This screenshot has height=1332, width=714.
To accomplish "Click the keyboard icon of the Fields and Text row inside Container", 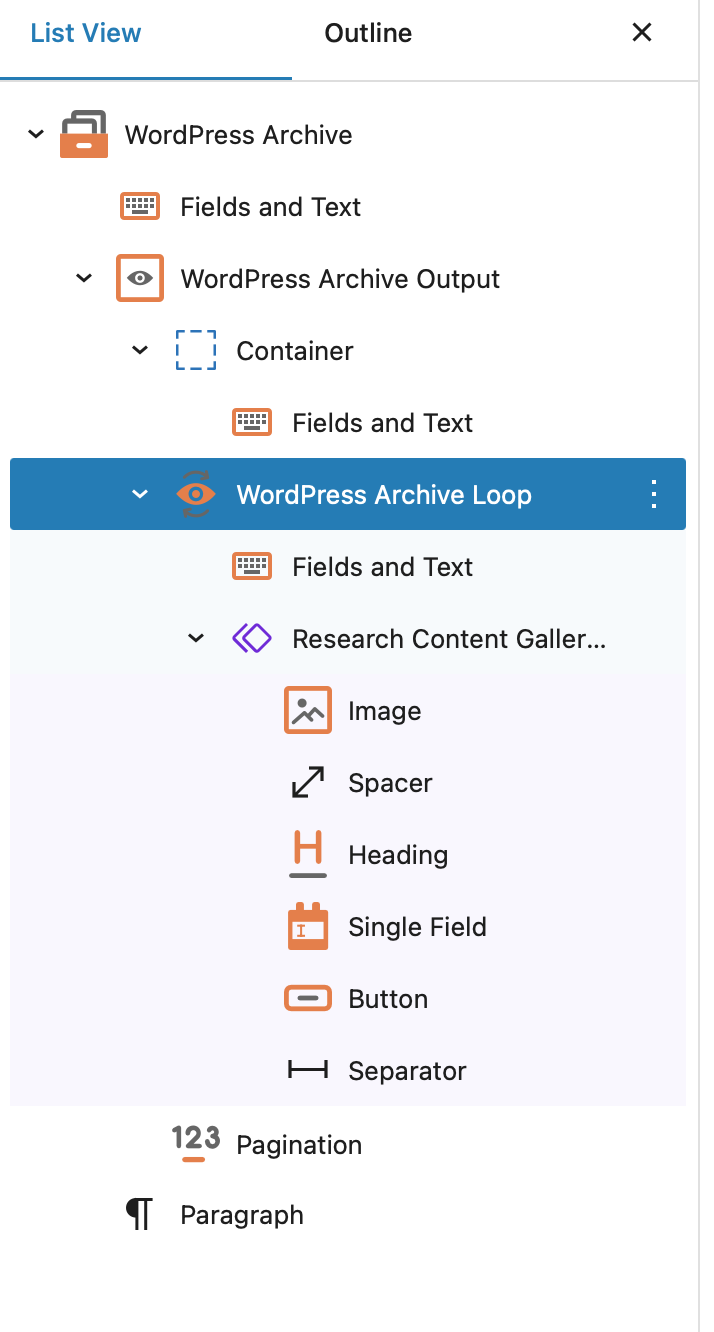I will point(252,423).
